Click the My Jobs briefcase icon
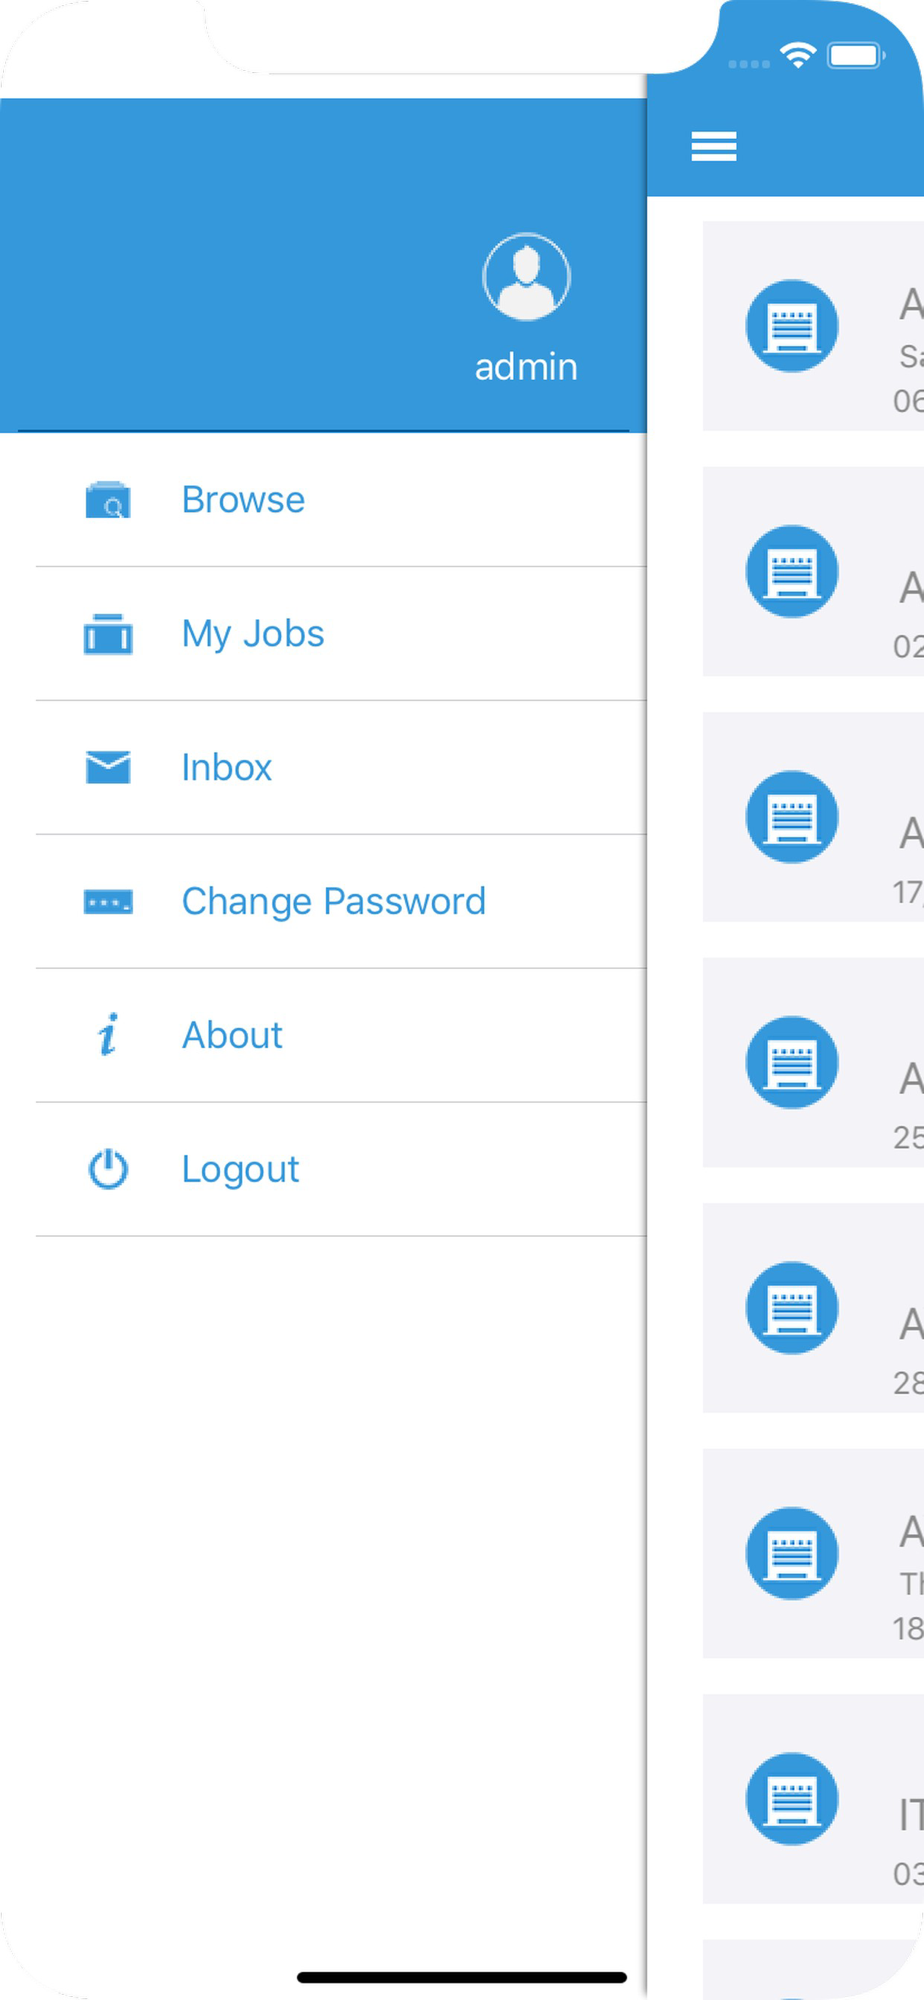This screenshot has height=2000, width=924. 108,634
